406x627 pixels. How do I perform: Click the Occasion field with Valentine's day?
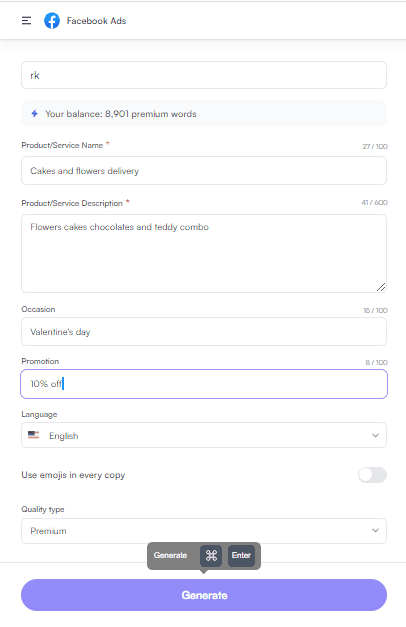[204, 331]
